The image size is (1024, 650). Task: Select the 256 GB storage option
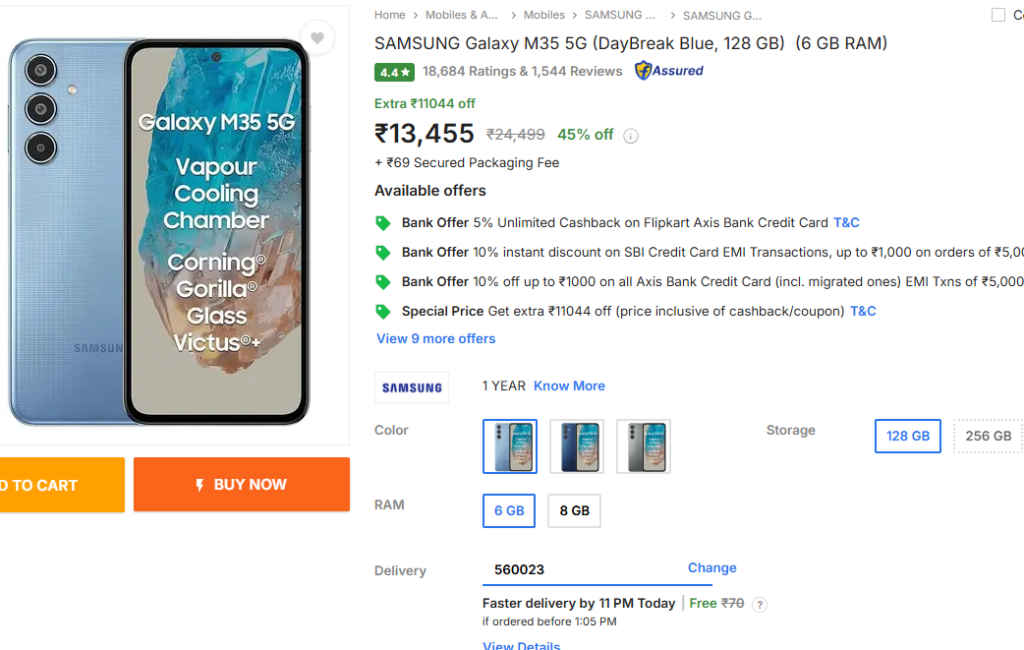pyautogui.click(x=988, y=436)
